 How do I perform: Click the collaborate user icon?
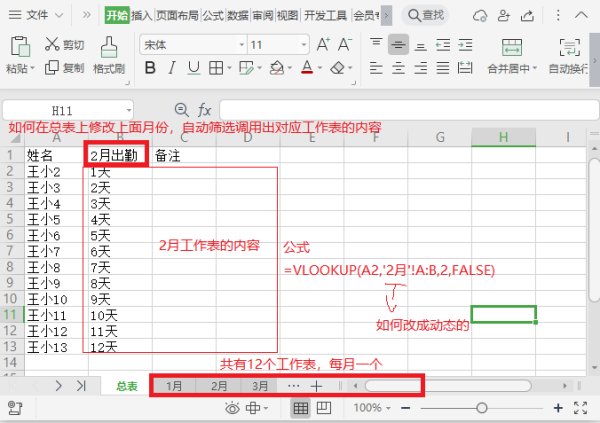(x=504, y=15)
